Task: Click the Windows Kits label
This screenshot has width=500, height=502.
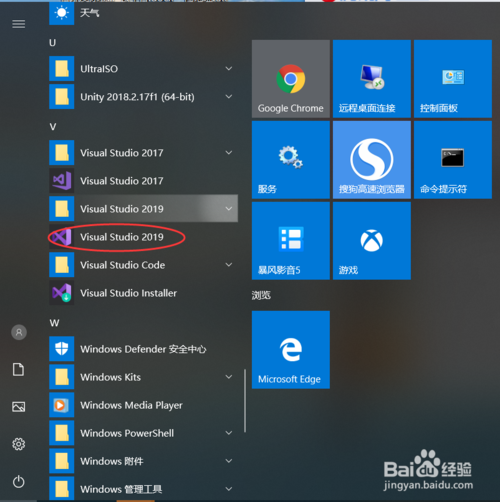Action: [x=110, y=377]
